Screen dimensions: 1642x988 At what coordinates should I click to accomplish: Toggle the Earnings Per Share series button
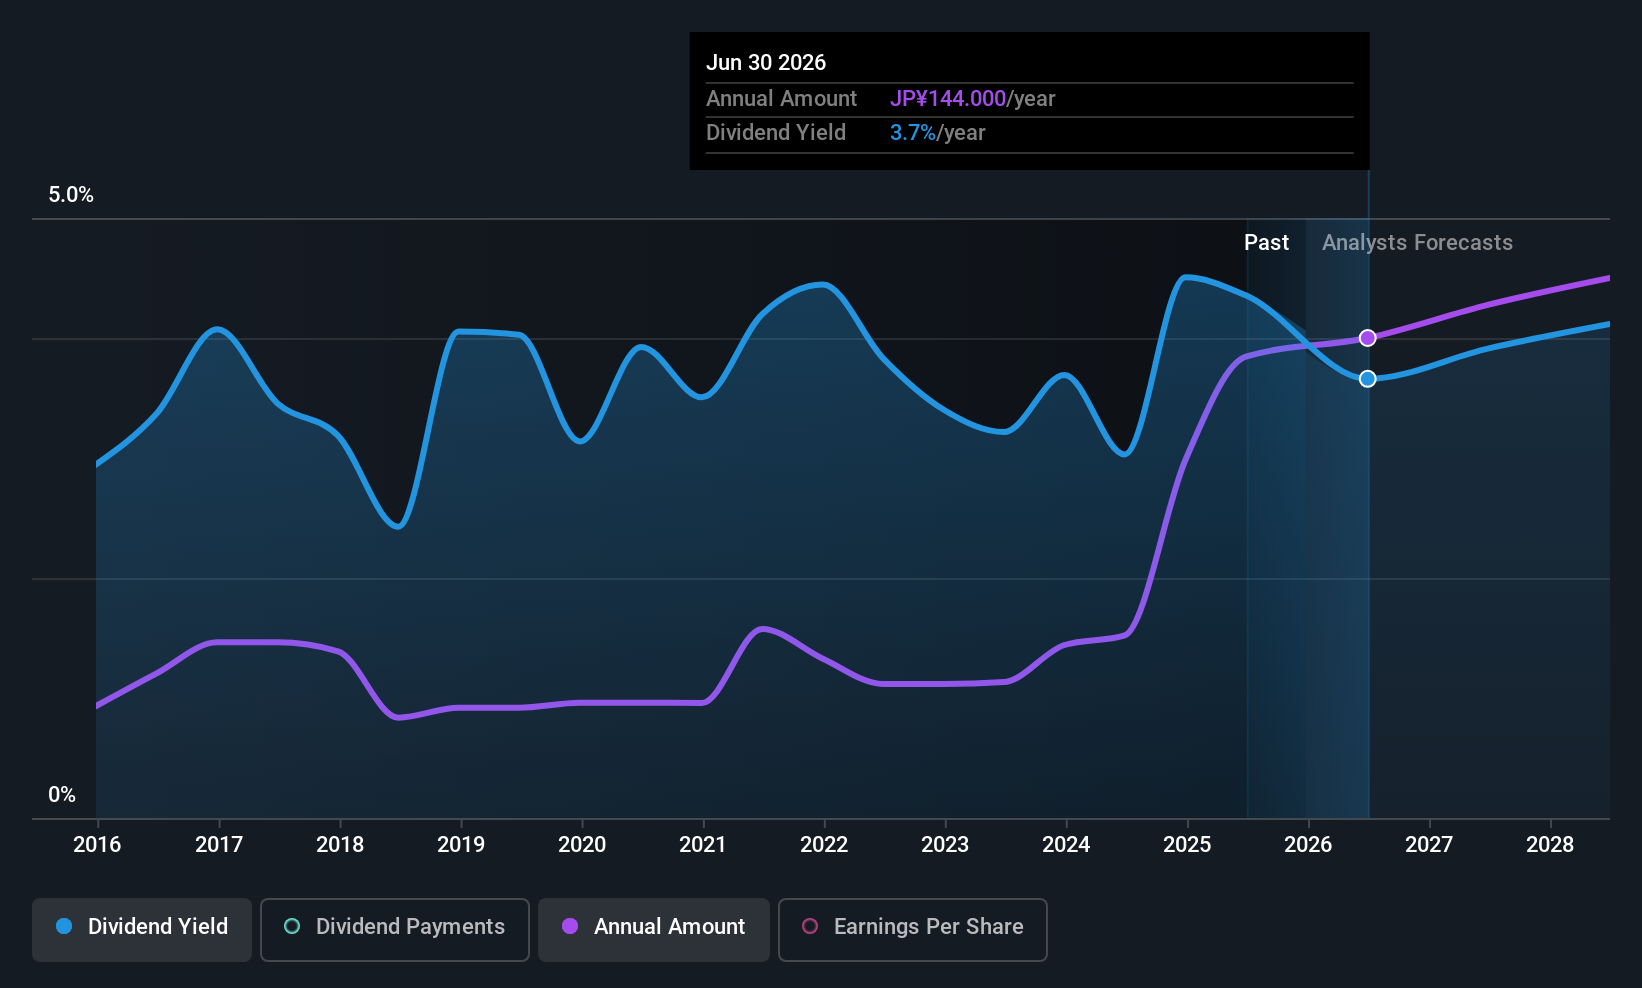(913, 930)
